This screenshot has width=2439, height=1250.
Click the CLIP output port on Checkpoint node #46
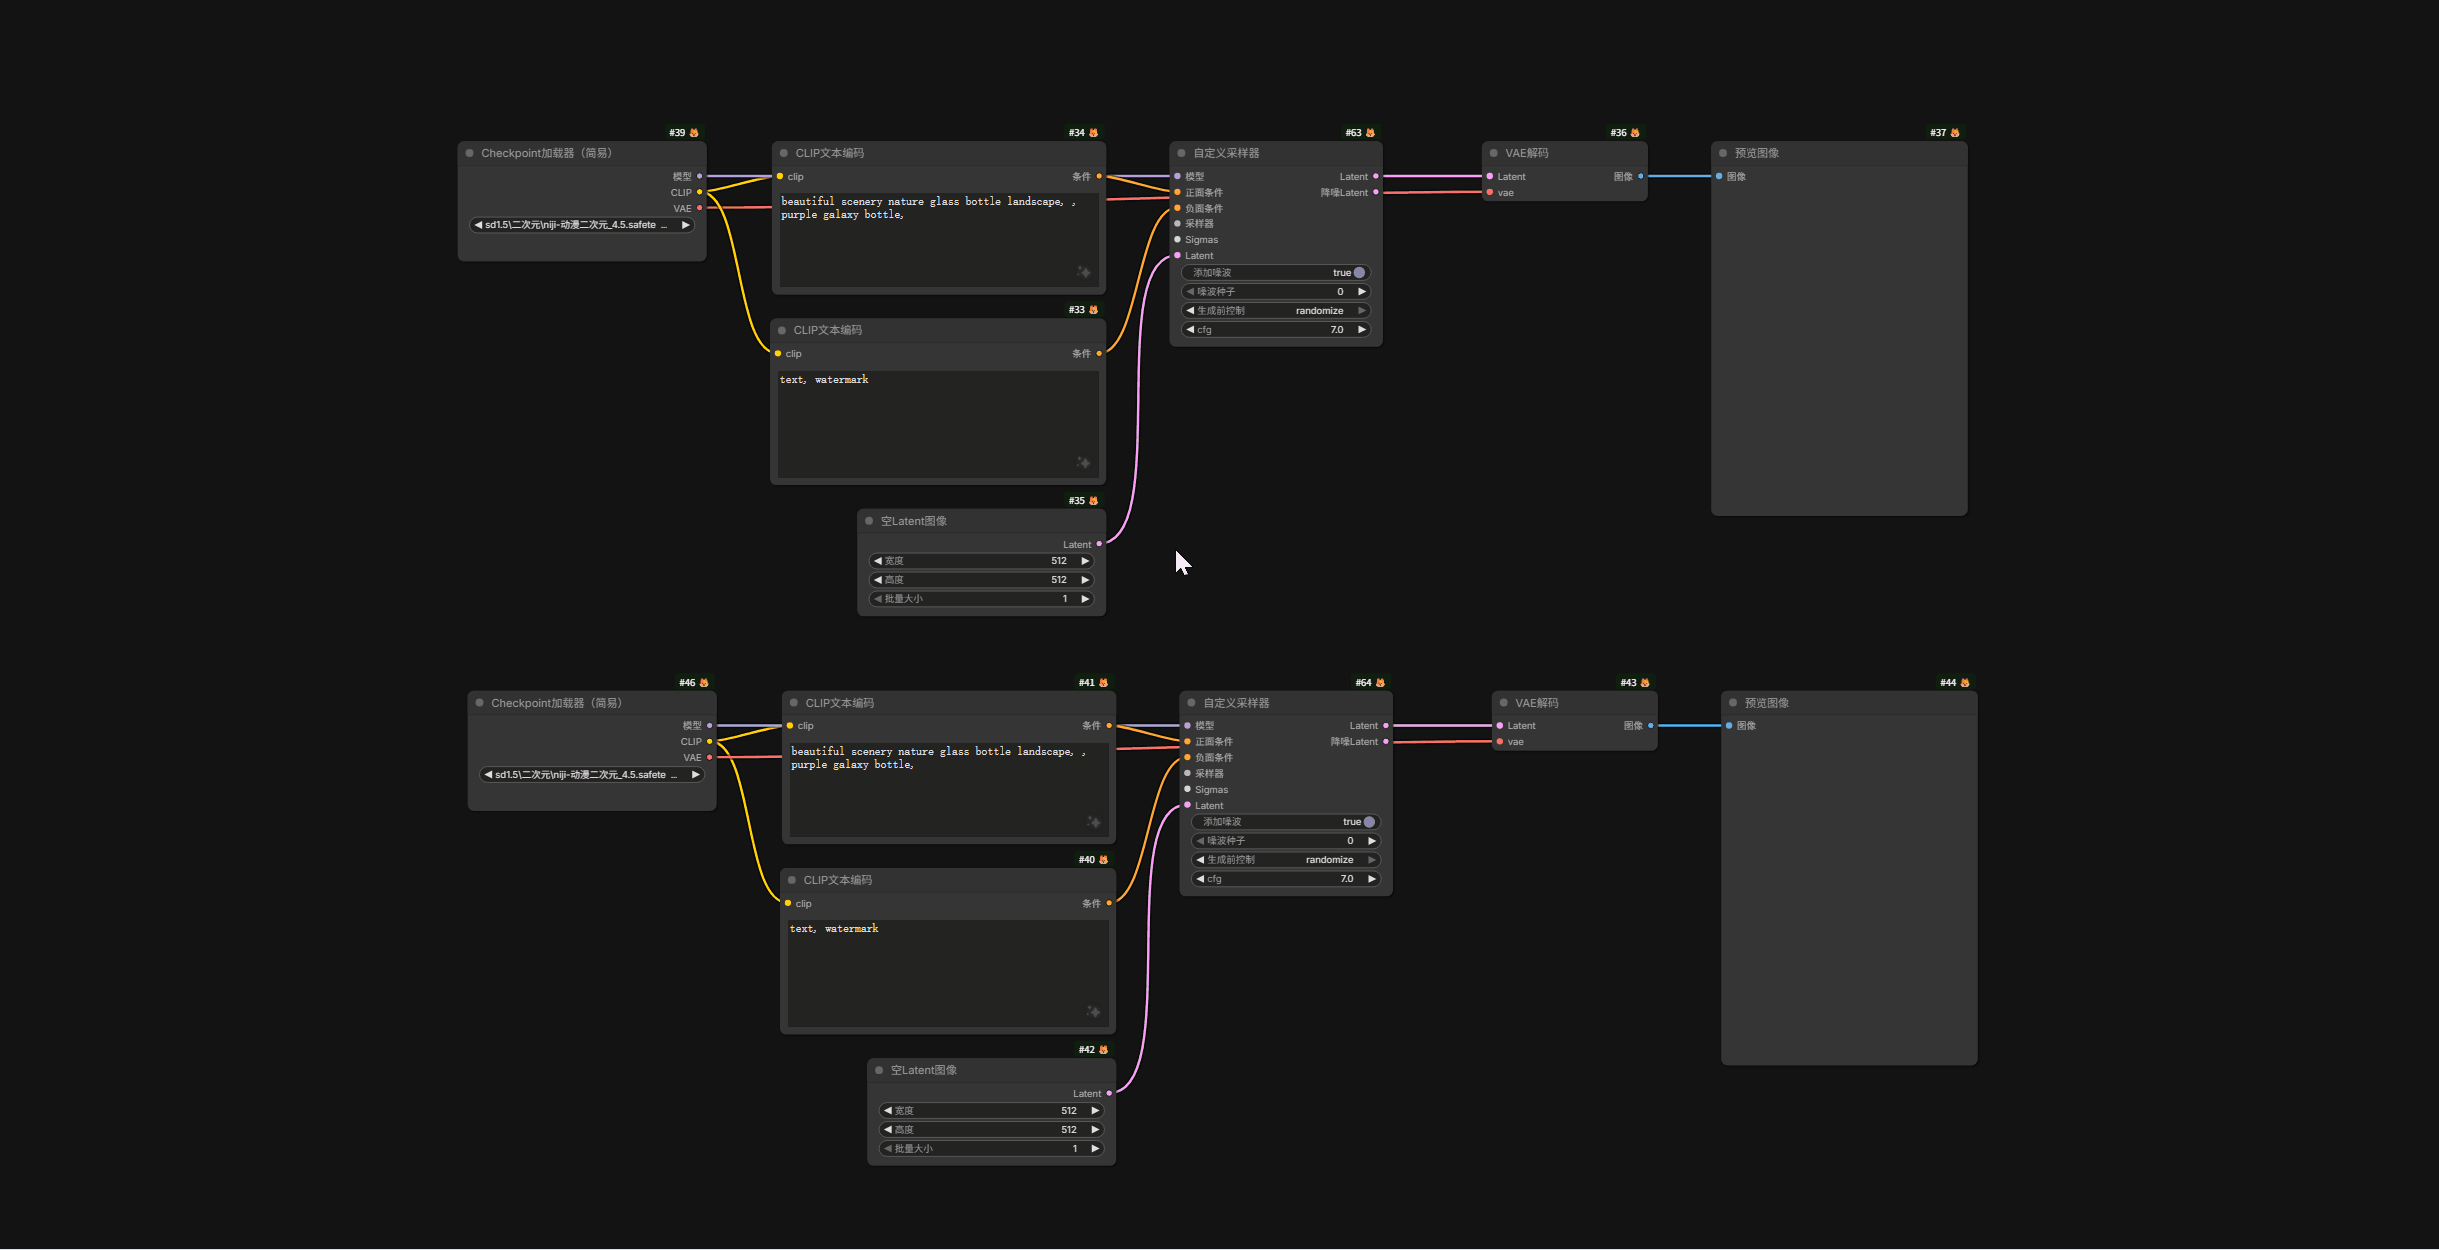click(x=709, y=742)
